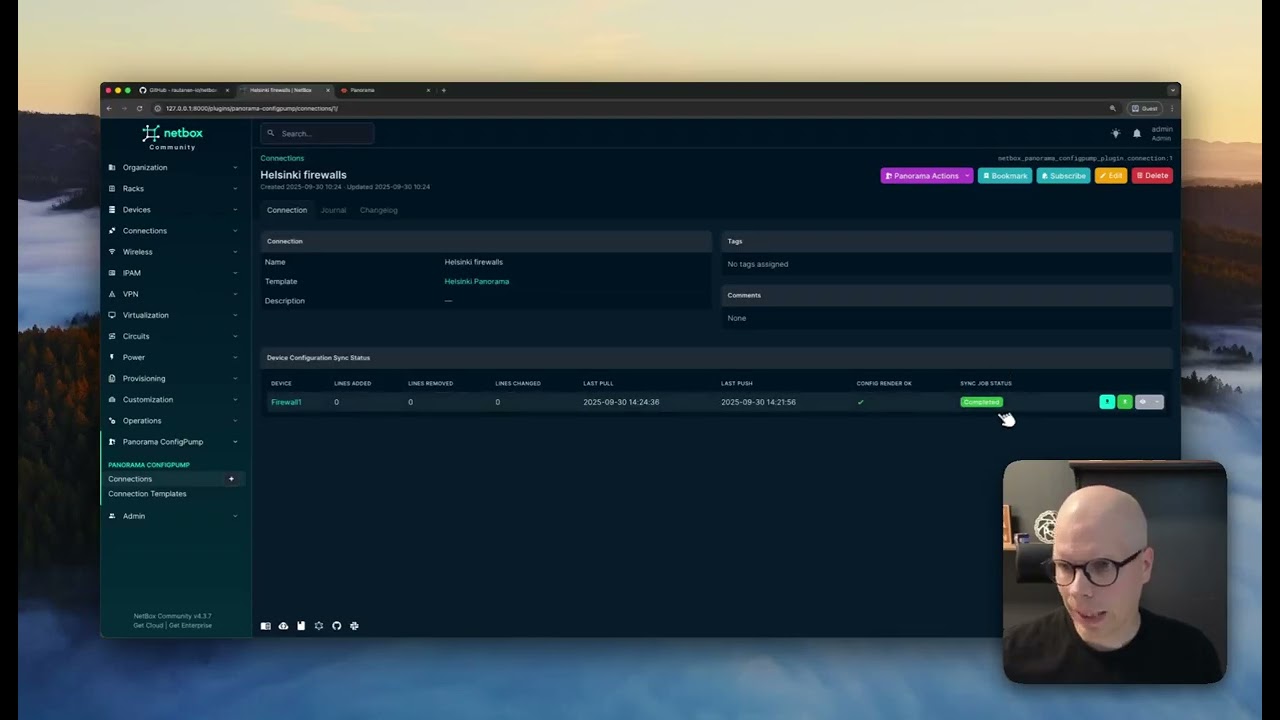This screenshot has width=1280, height=720.
Task: Click the gear-shaped icon in footer
Action: click(319, 626)
